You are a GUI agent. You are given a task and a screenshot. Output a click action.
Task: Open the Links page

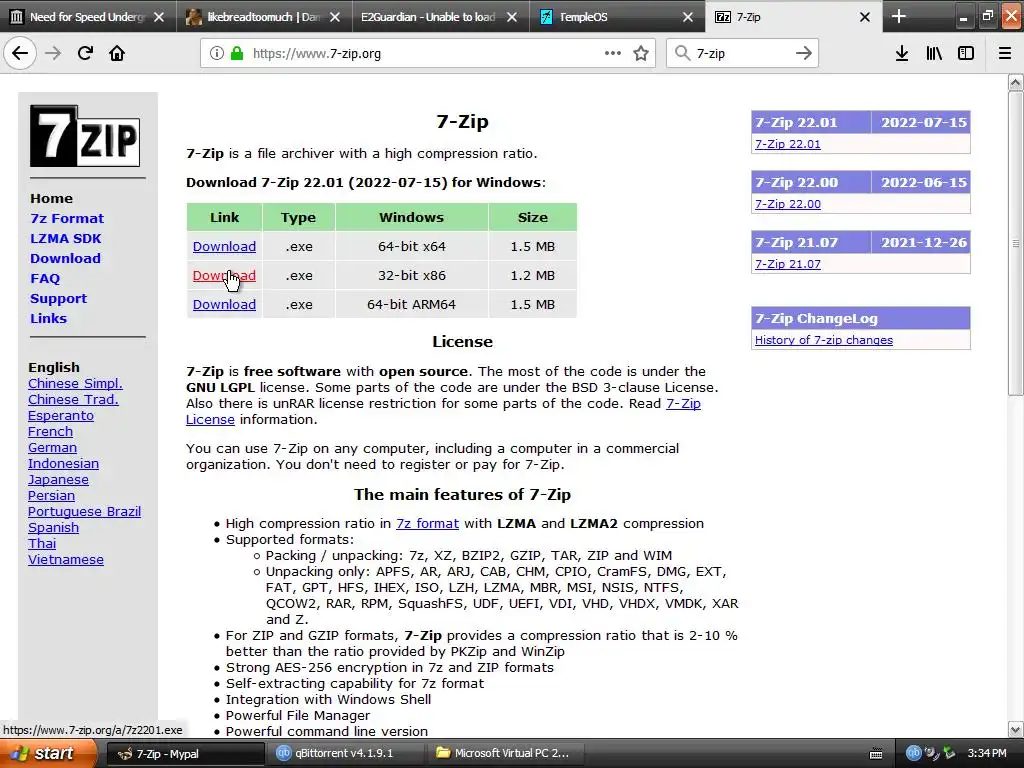[48, 318]
